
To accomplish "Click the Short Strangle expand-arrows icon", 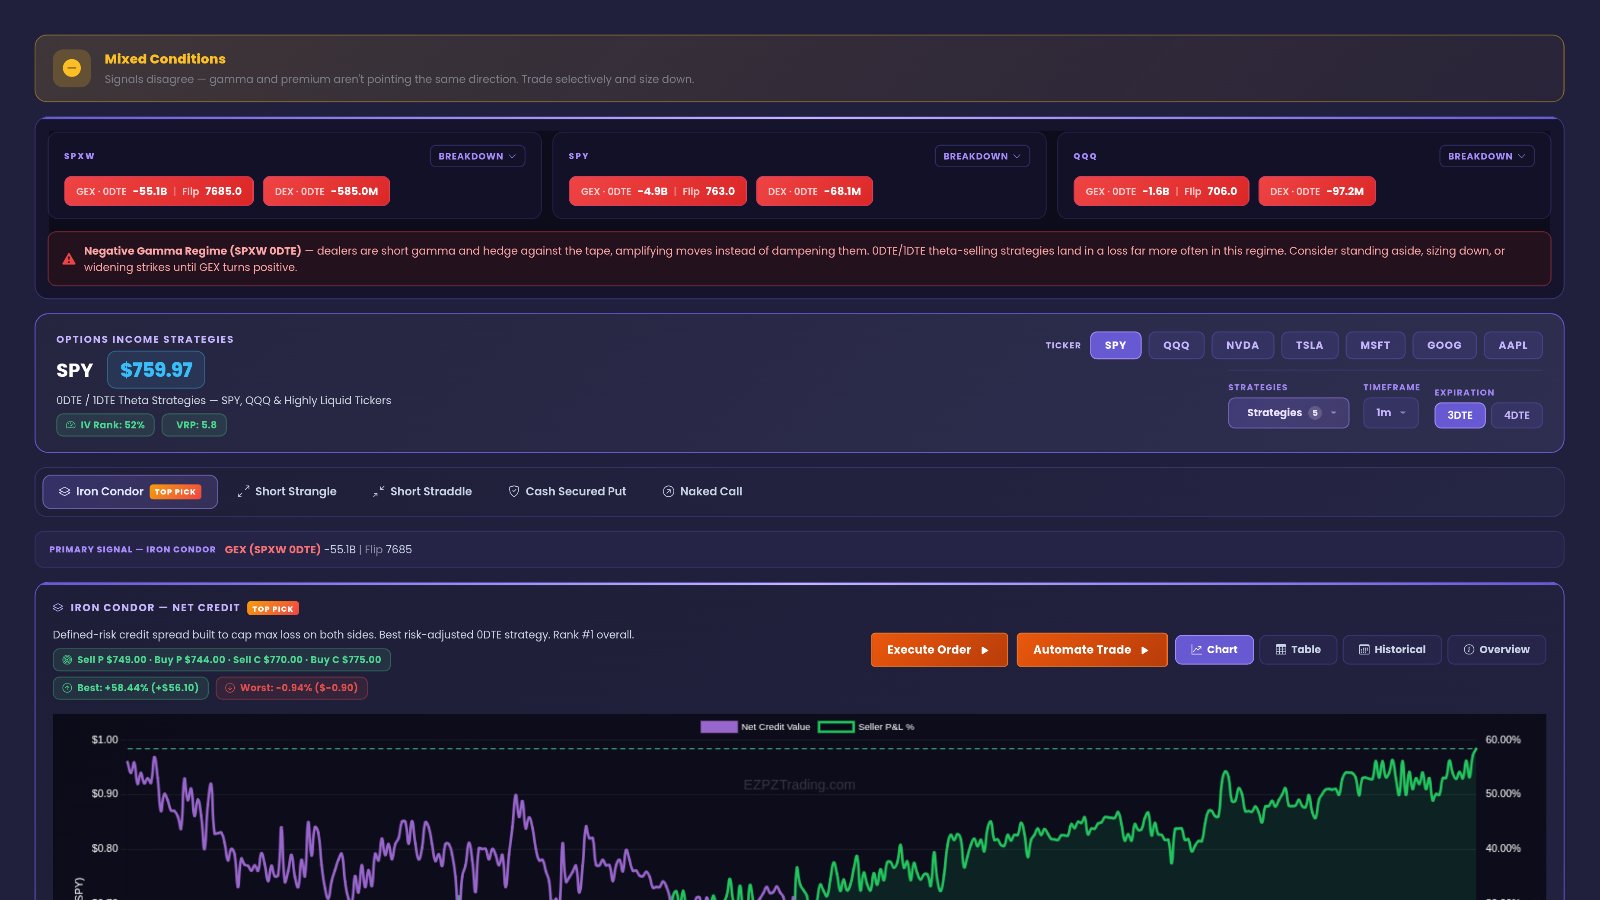I will click(x=243, y=492).
